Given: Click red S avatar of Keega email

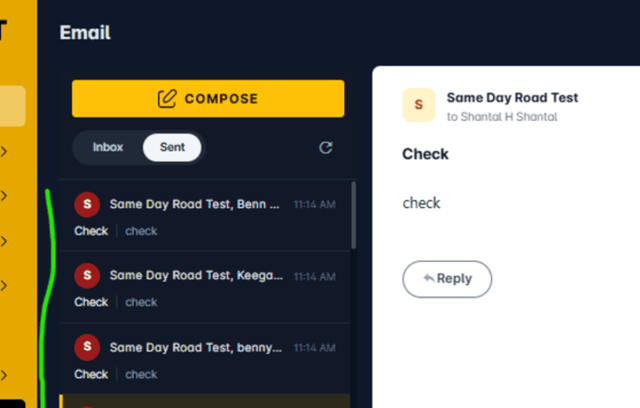Looking at the screenshot, I should [87, 275].
